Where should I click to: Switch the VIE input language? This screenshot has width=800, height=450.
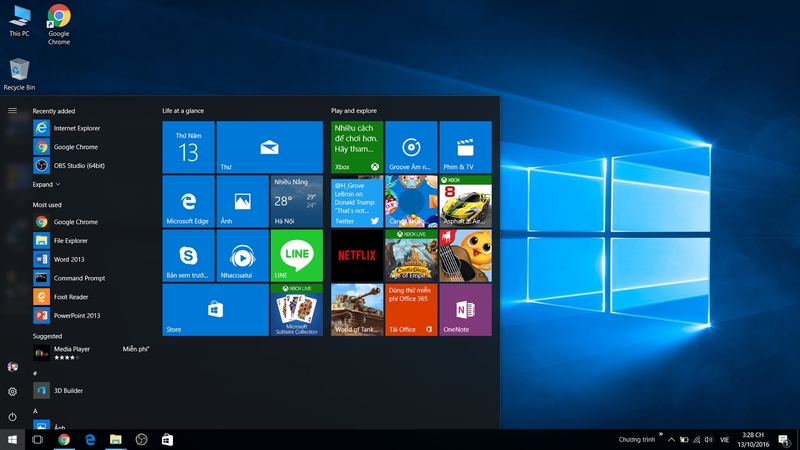[724, 440]
